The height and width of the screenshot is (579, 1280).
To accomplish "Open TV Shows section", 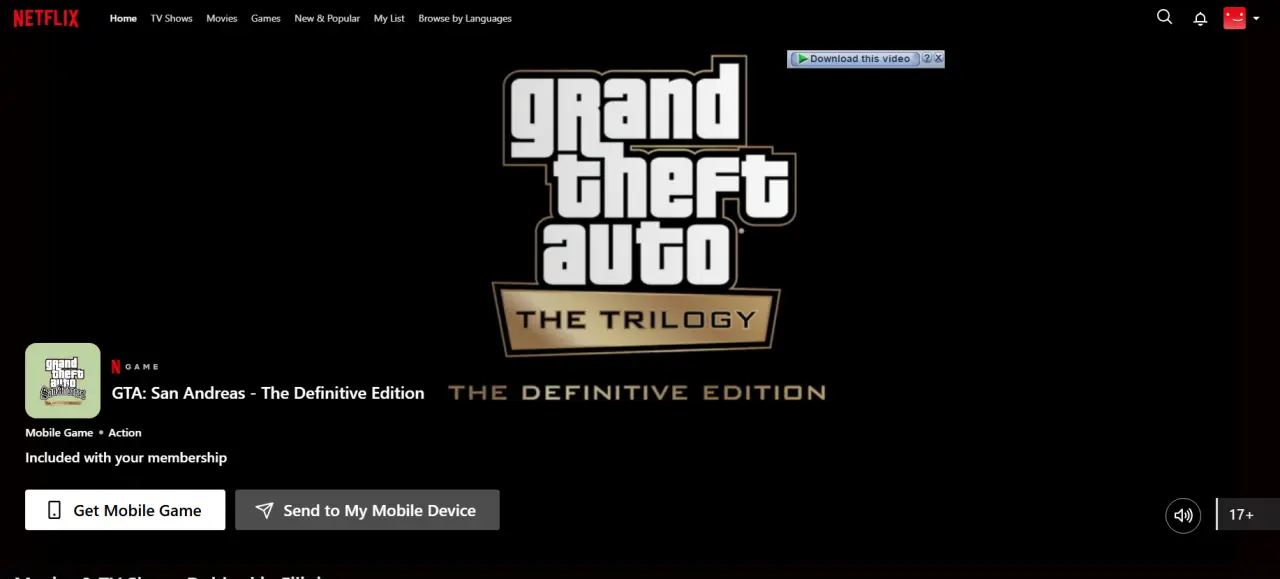I will click(x=171, y=18).
